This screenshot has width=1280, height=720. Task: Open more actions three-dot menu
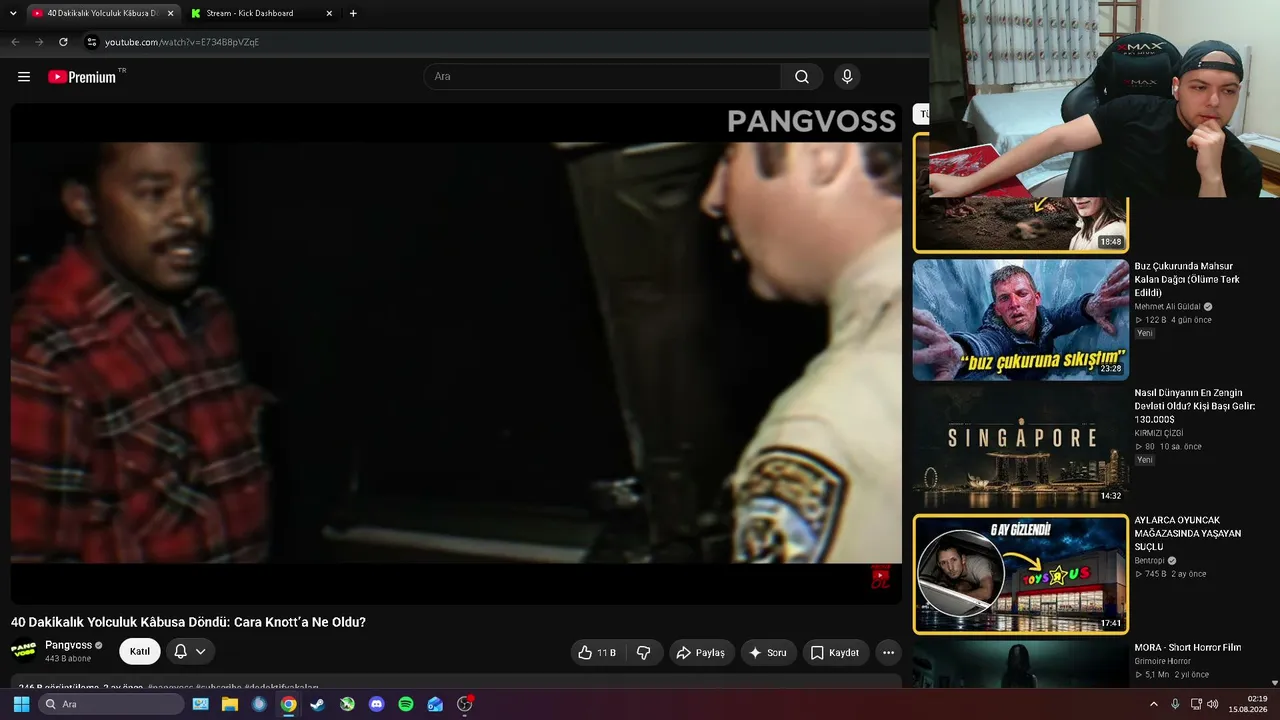pyautogui.click(x=888, y=653)
